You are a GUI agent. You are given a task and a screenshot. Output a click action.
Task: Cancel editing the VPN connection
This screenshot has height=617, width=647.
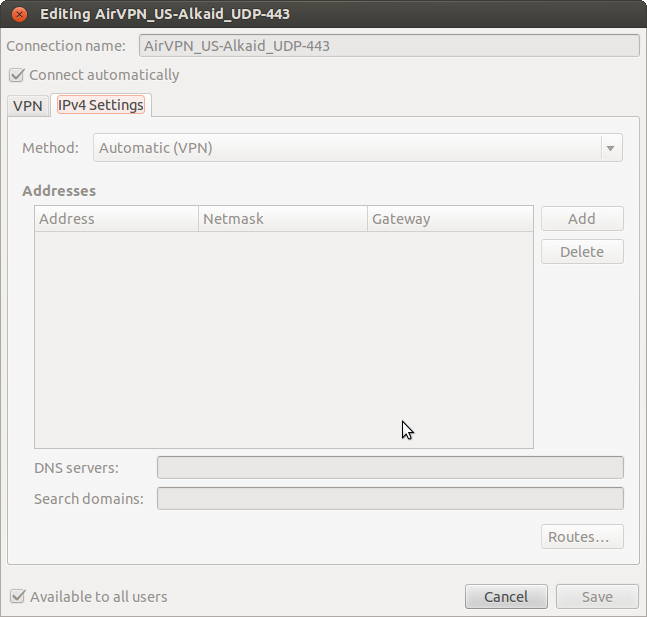click(506, 596)
